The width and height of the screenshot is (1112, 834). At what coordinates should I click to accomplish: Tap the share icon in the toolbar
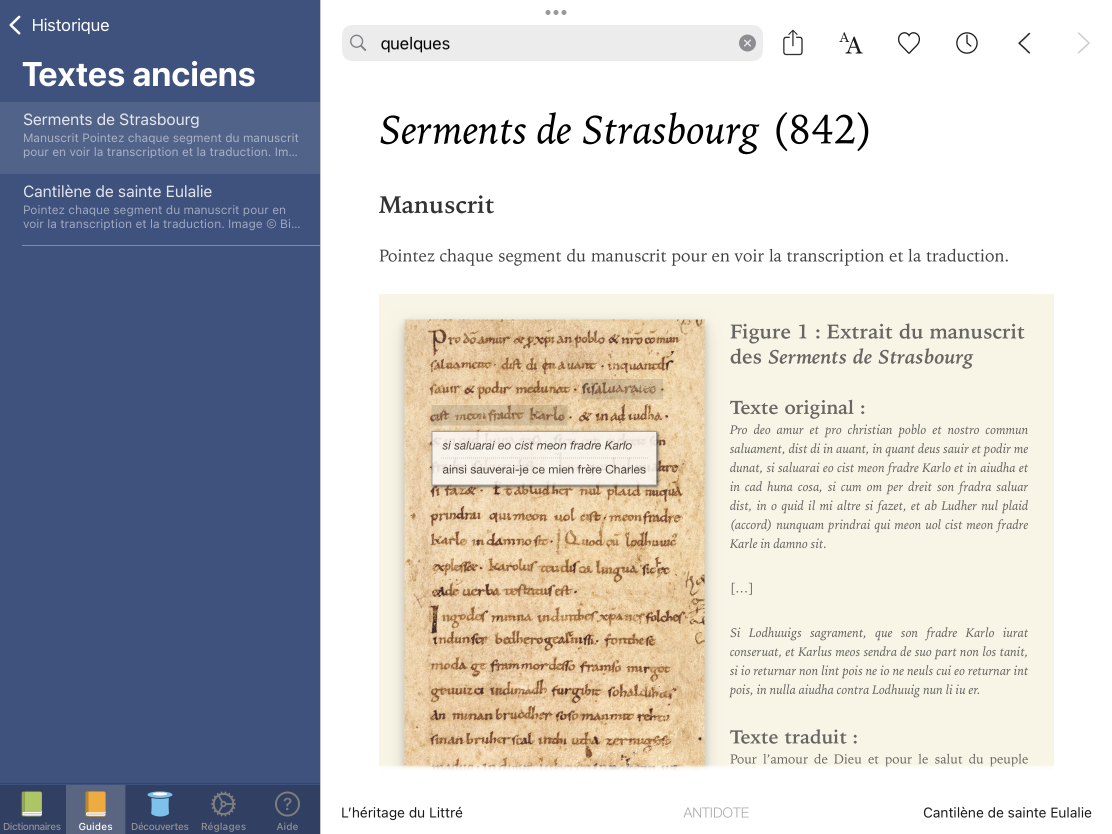pyautogui.click(x=793, y=43)
